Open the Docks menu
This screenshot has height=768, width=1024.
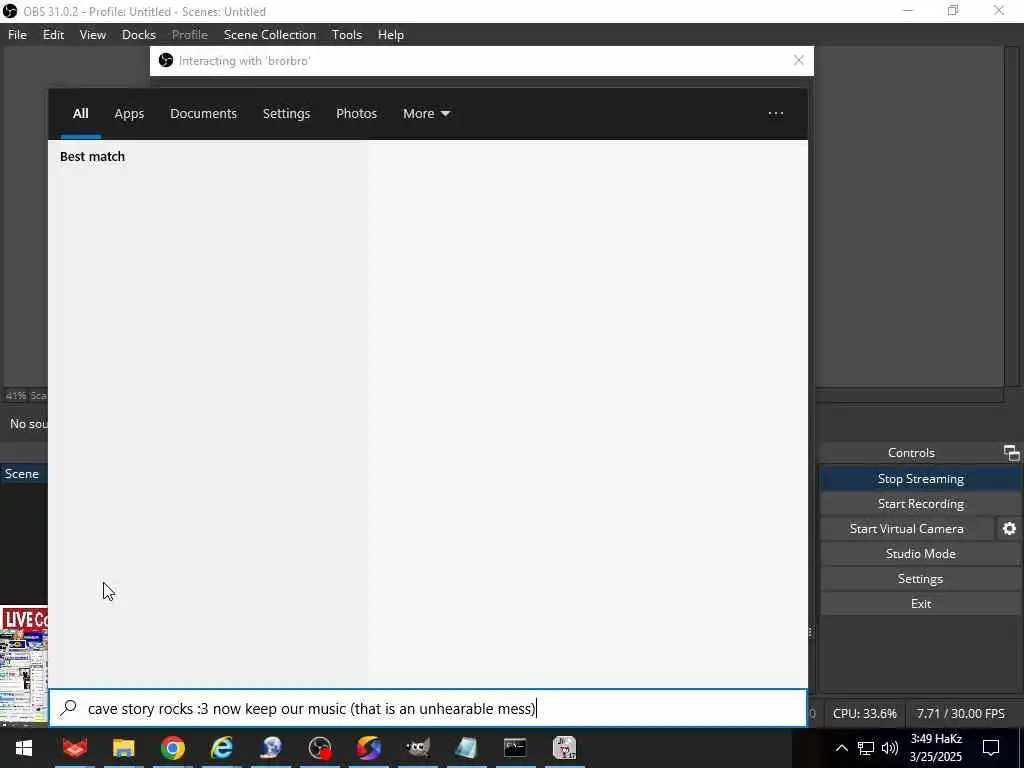[138, 35]
